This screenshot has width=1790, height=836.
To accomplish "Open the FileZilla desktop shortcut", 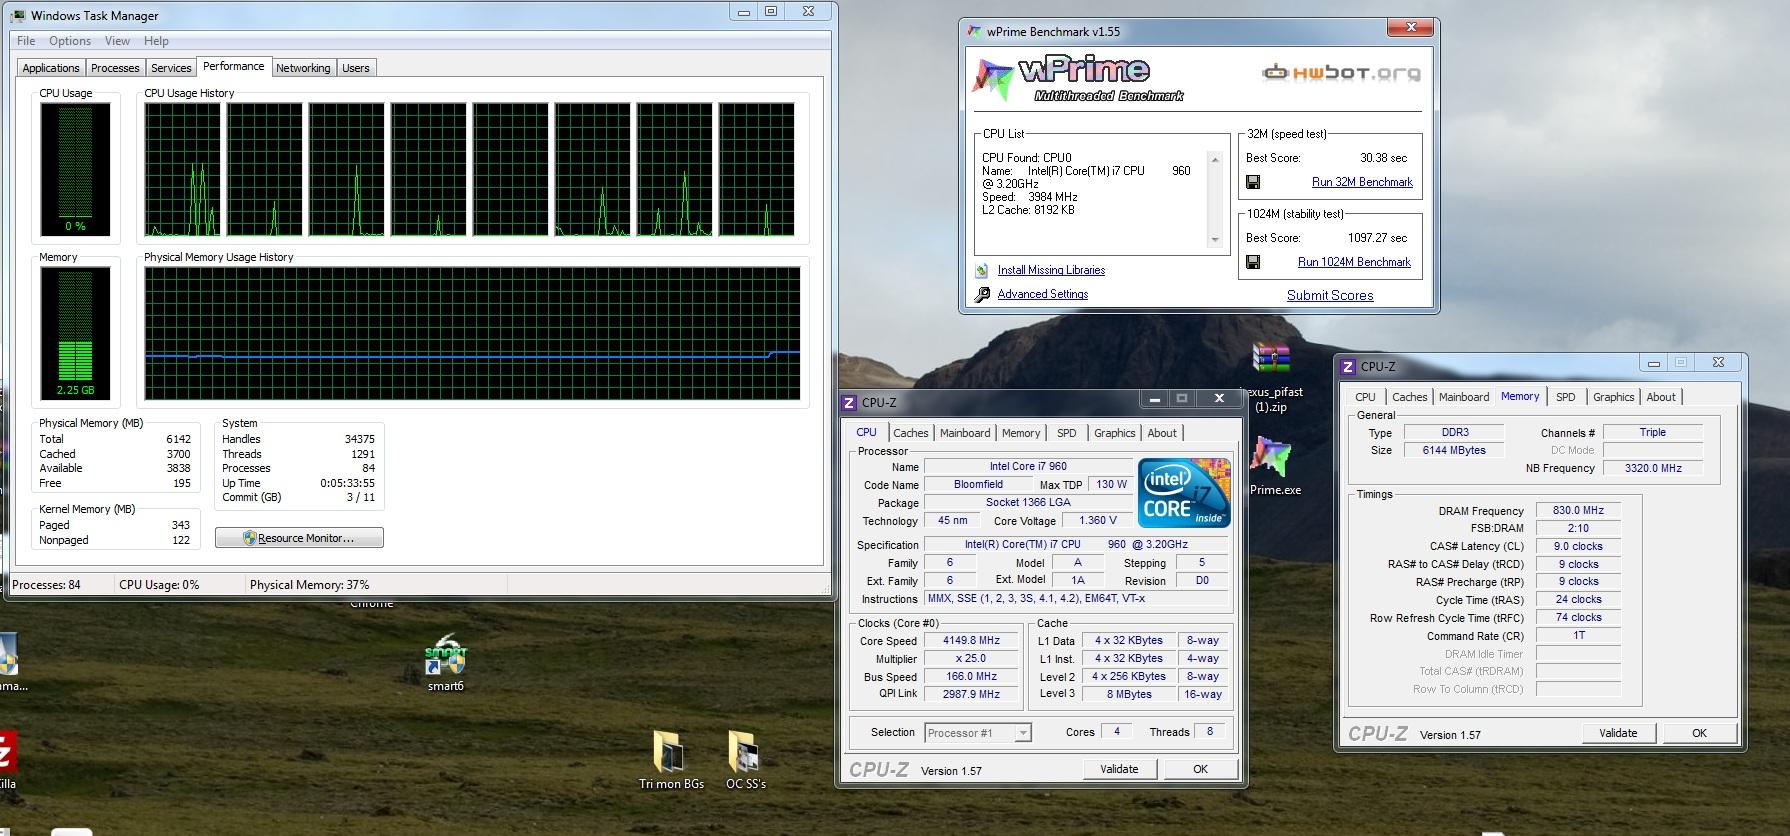I will pyautogui.click(x=7, y=760).
